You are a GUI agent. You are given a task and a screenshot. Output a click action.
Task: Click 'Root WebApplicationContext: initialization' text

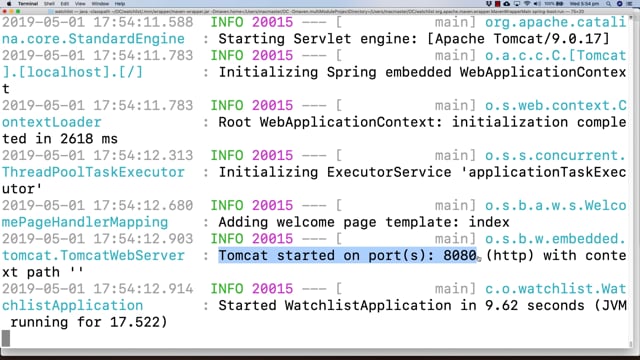click(x=393, y=122)
